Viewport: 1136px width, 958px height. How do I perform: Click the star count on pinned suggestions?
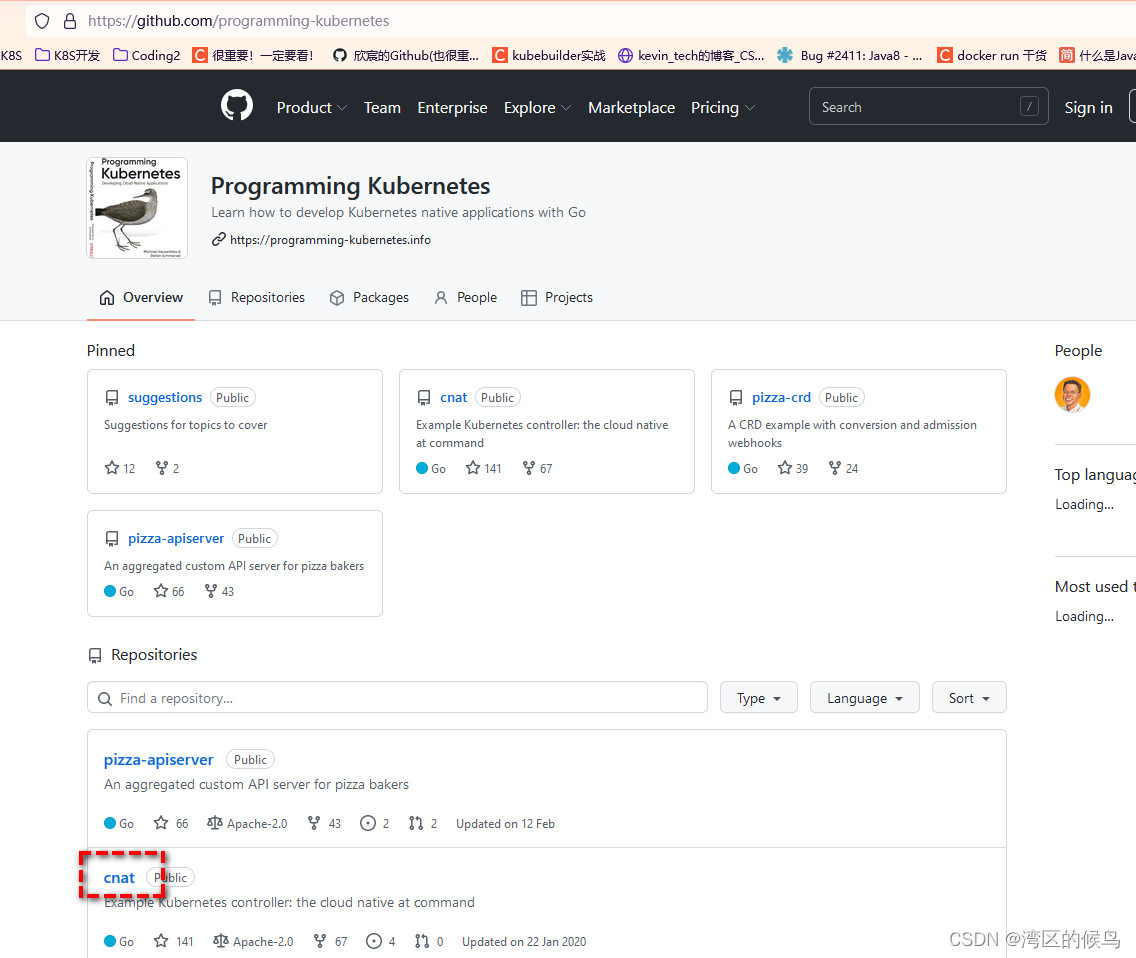[x=120, y=468]
